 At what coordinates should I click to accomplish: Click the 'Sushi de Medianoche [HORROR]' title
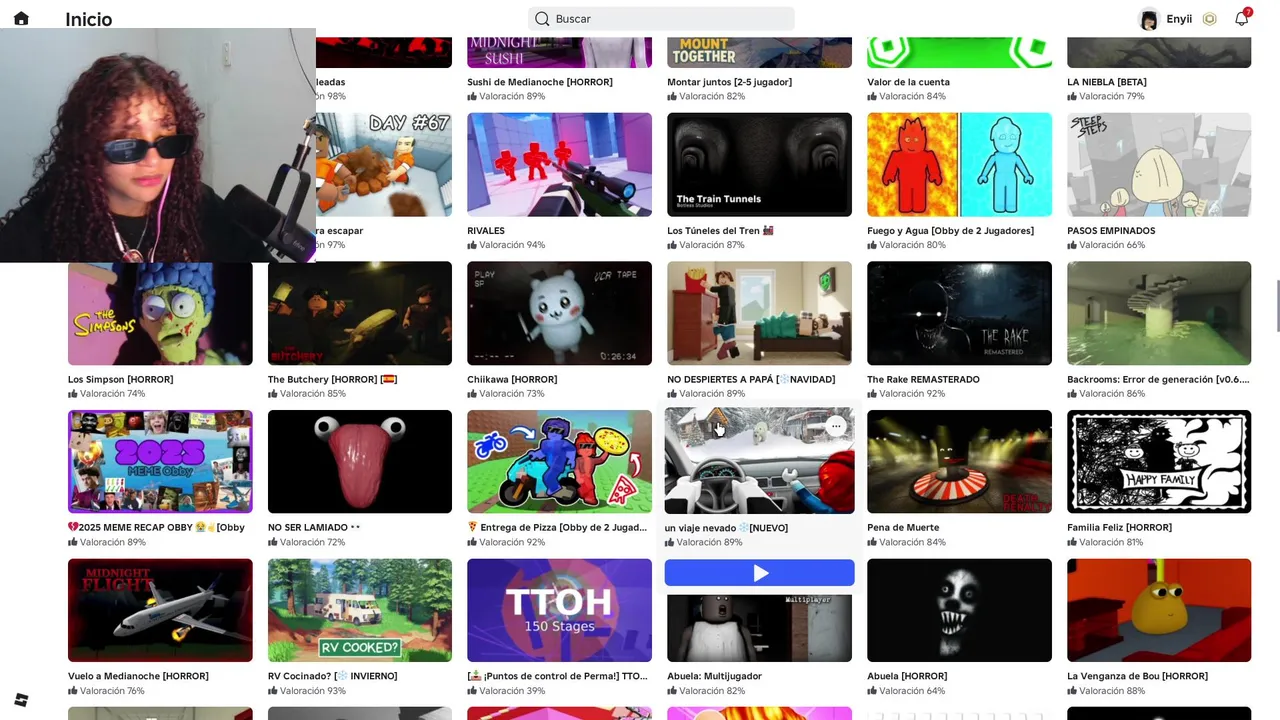(x=540, y=82)
